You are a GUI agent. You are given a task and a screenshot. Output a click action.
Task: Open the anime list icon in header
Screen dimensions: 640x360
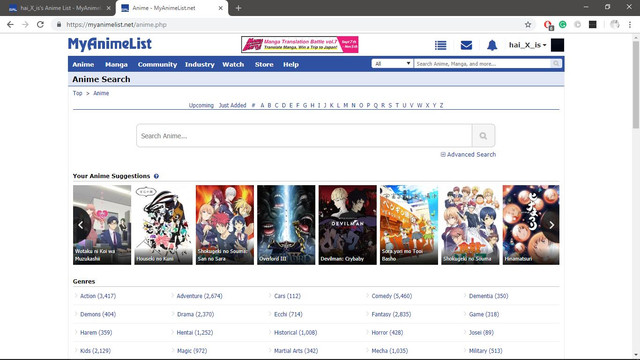coord(440,45)
